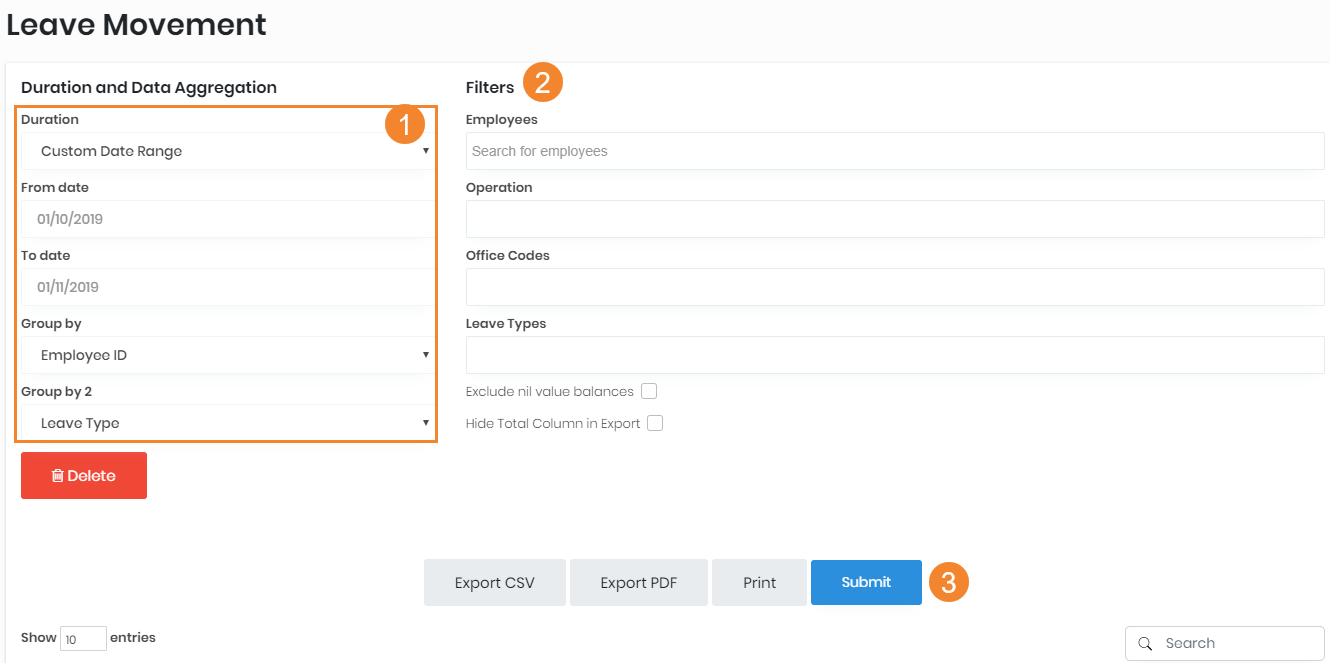The width and height of the screenshot is (1330, 663).
Task: Enable Exclude nil value balances checkbox
Action: tap(649, 391)
